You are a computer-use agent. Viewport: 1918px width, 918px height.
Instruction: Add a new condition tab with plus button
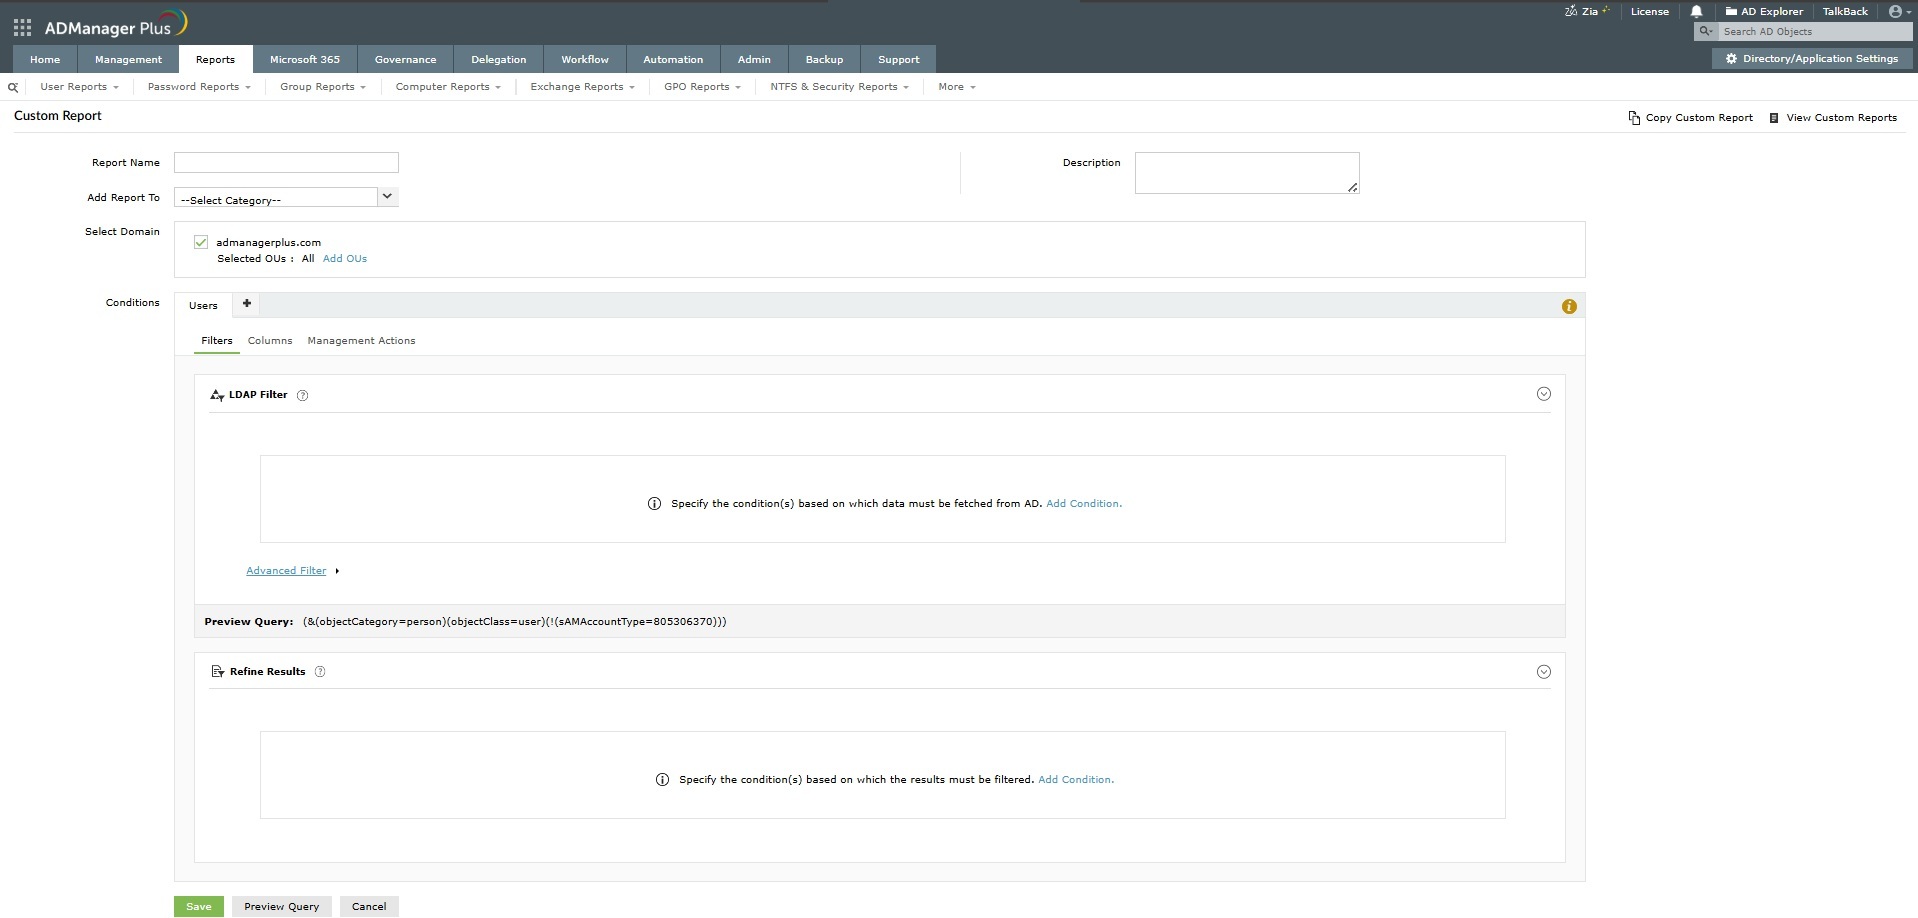pos(246,303)
